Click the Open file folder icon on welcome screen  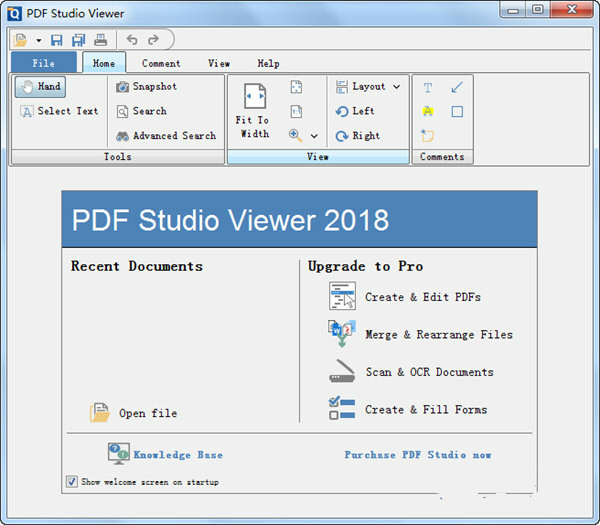pyautogui.click(x=99, y=412)
